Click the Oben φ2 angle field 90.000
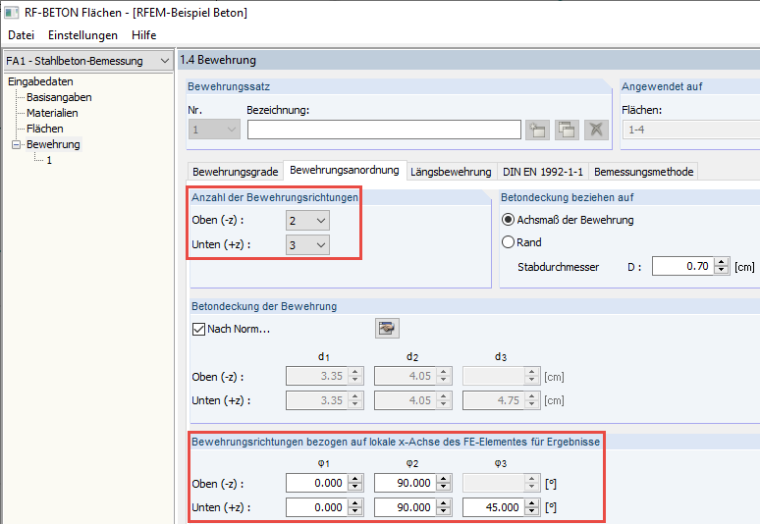The width and height of the screenshot is (760, 524). 405,483
